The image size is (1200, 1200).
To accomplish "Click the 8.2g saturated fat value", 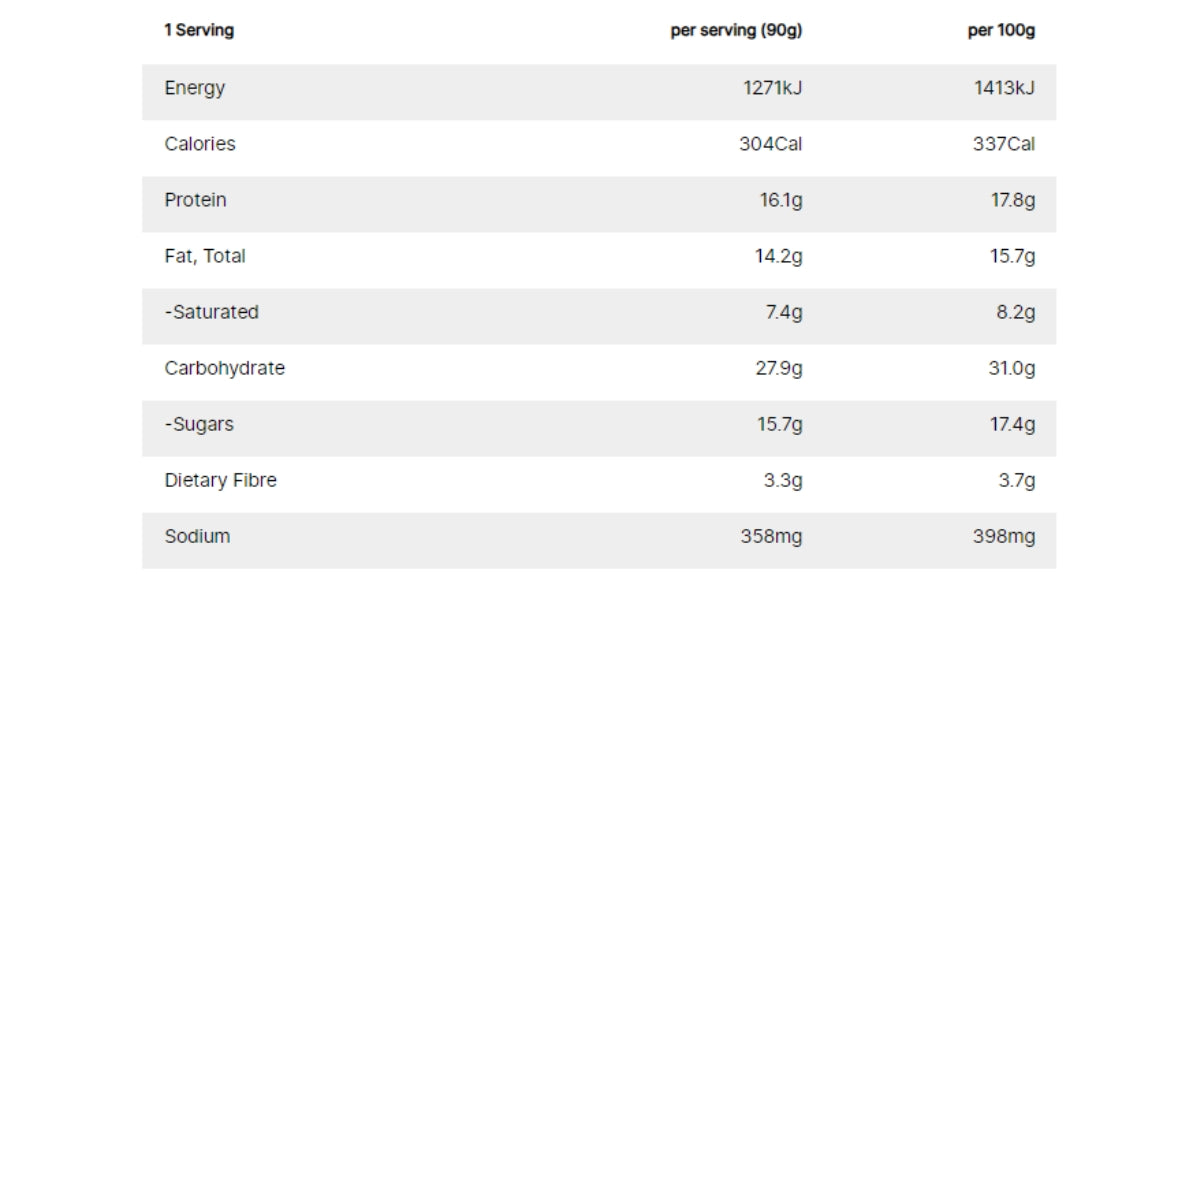I will tap(1015, 312).
